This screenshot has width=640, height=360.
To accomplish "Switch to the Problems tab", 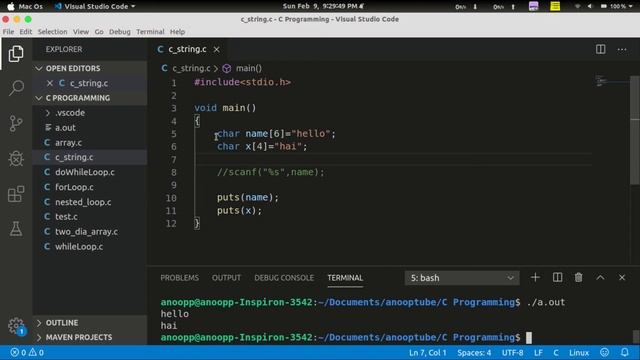I will [x=180, y=278].
